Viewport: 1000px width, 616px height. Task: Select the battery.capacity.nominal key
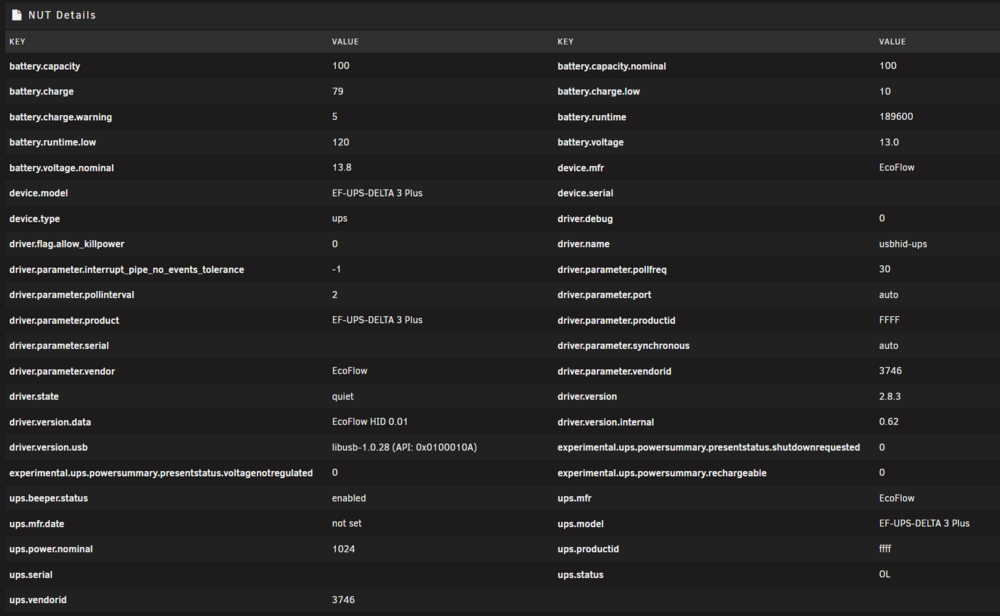(x=612, y=66)
